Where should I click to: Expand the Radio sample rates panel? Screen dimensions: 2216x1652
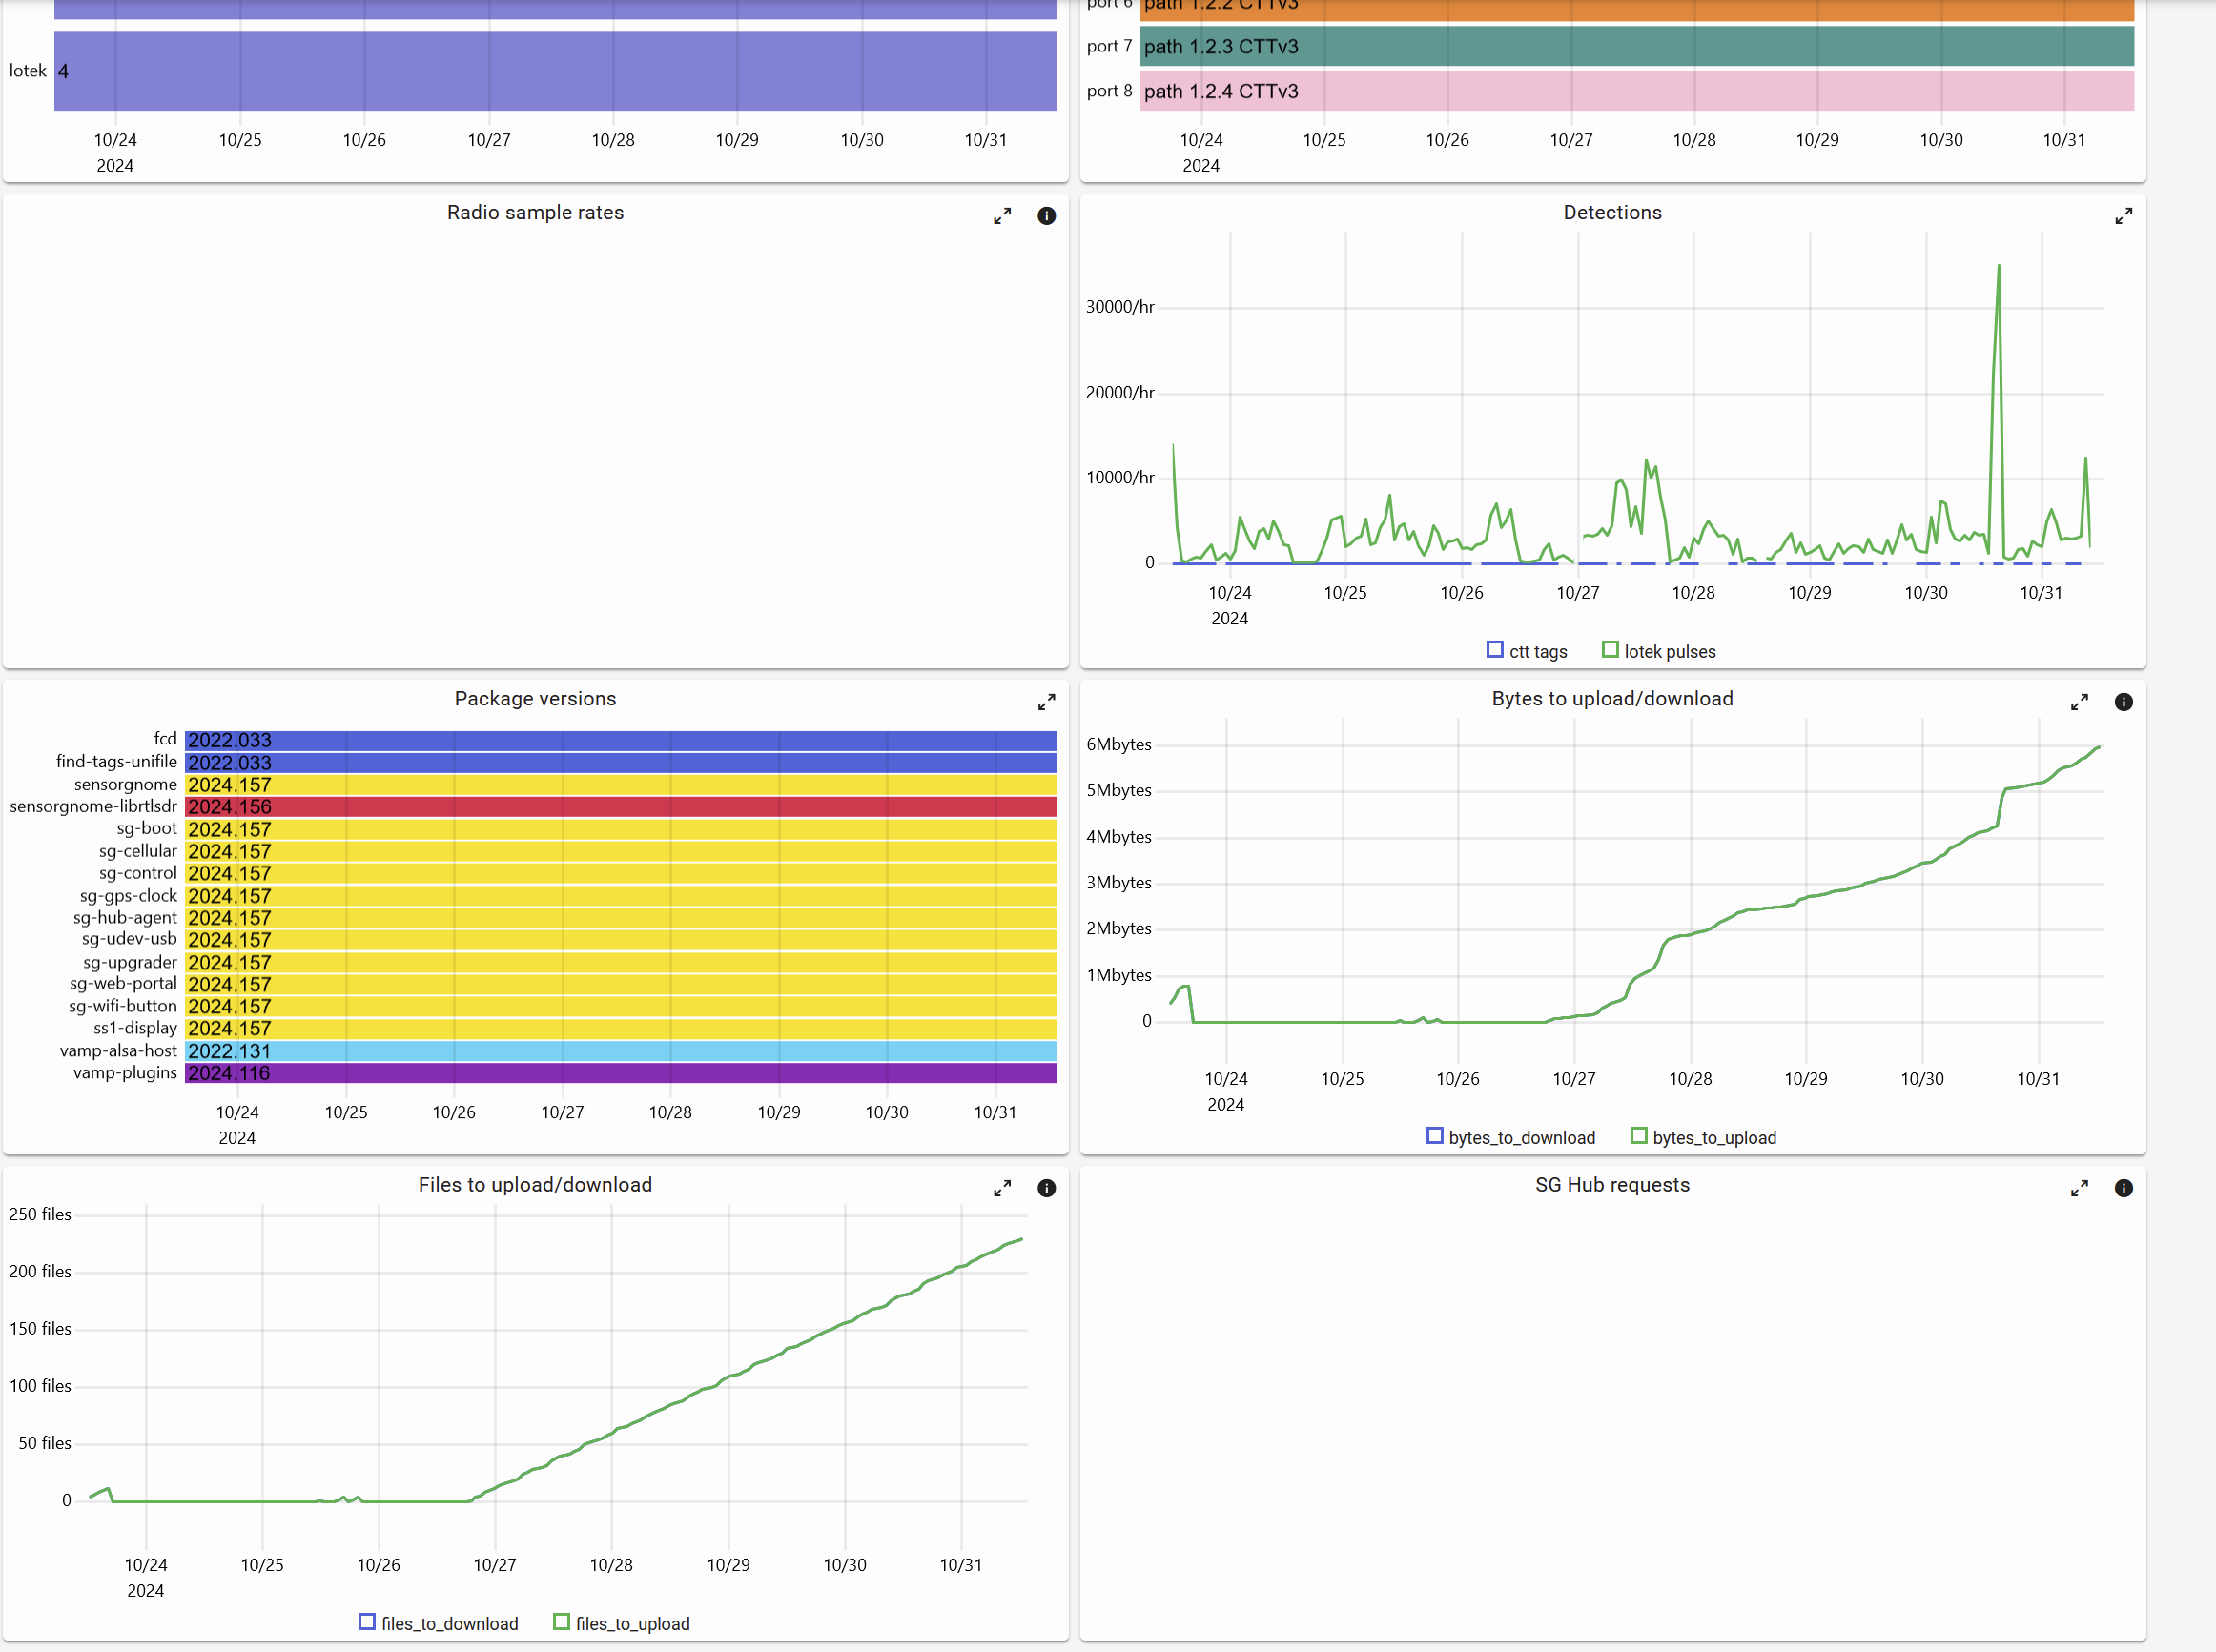coord(1002,216)
